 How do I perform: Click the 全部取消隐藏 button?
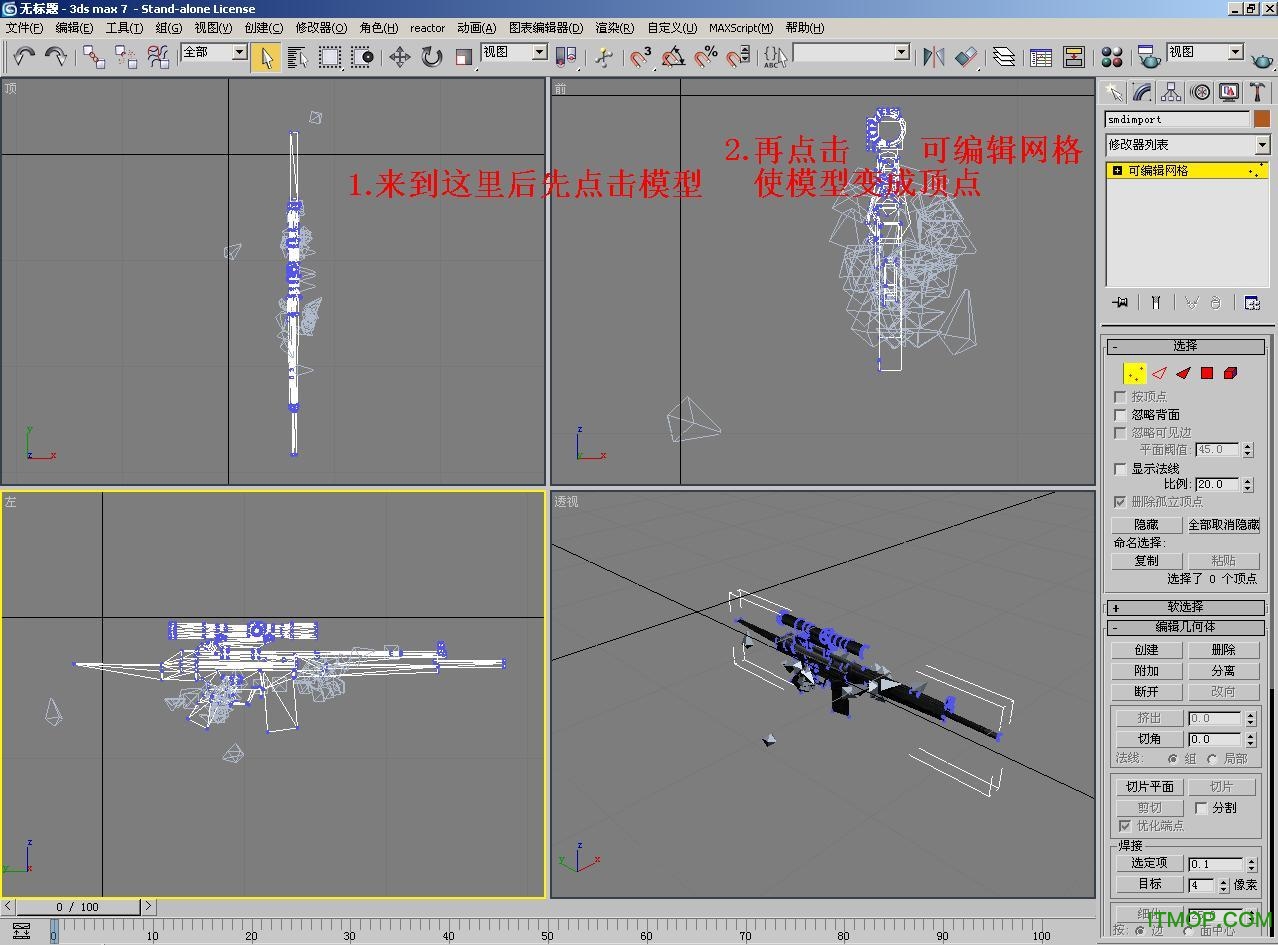tap(1223, 525)
